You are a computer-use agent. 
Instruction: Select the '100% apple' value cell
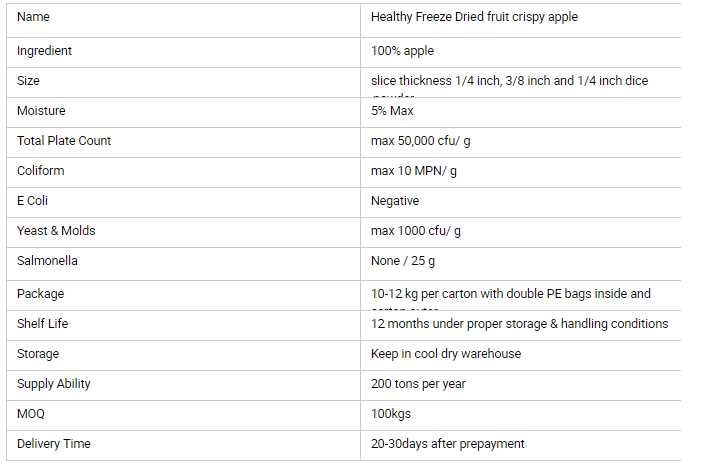[402, 51]
